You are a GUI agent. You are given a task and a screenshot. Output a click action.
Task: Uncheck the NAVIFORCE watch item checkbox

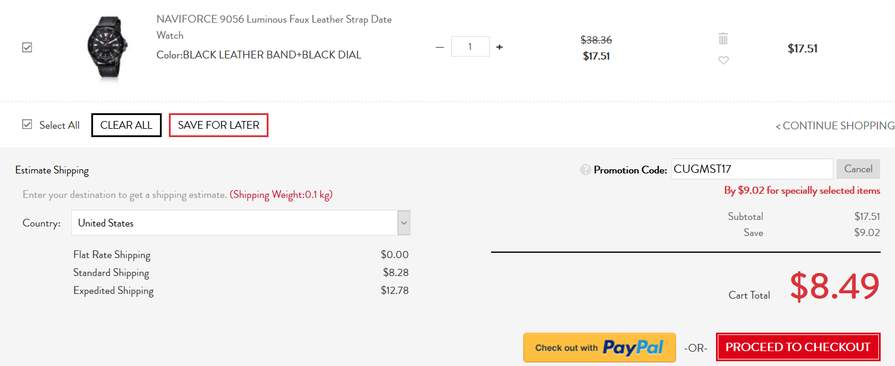(x=27, y=47)
